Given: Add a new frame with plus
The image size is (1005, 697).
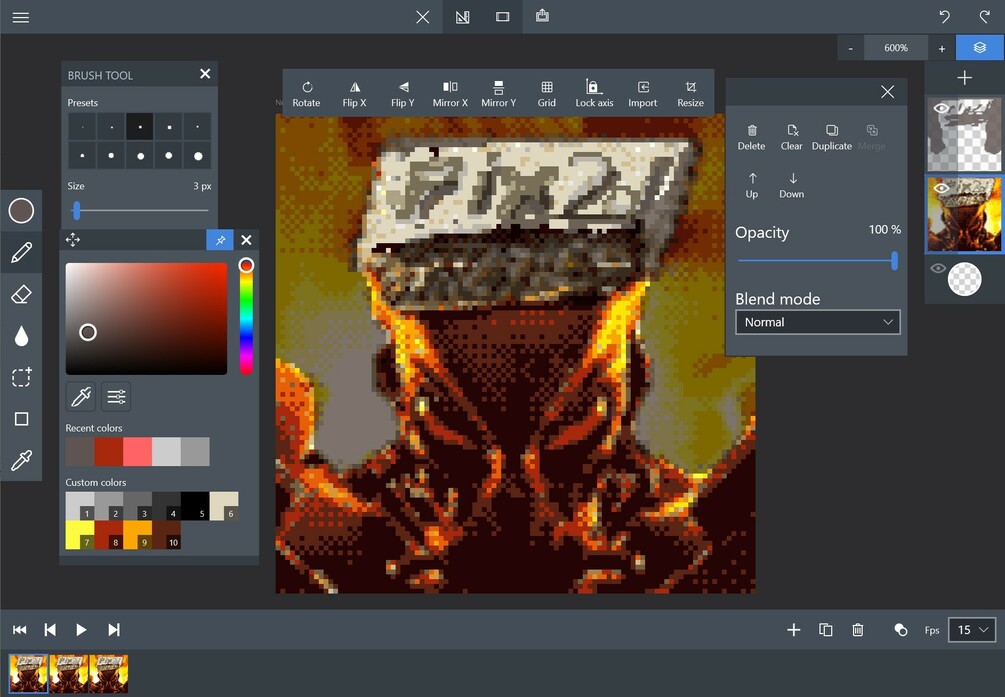Looking at the screenshot, I should (793, 630).
